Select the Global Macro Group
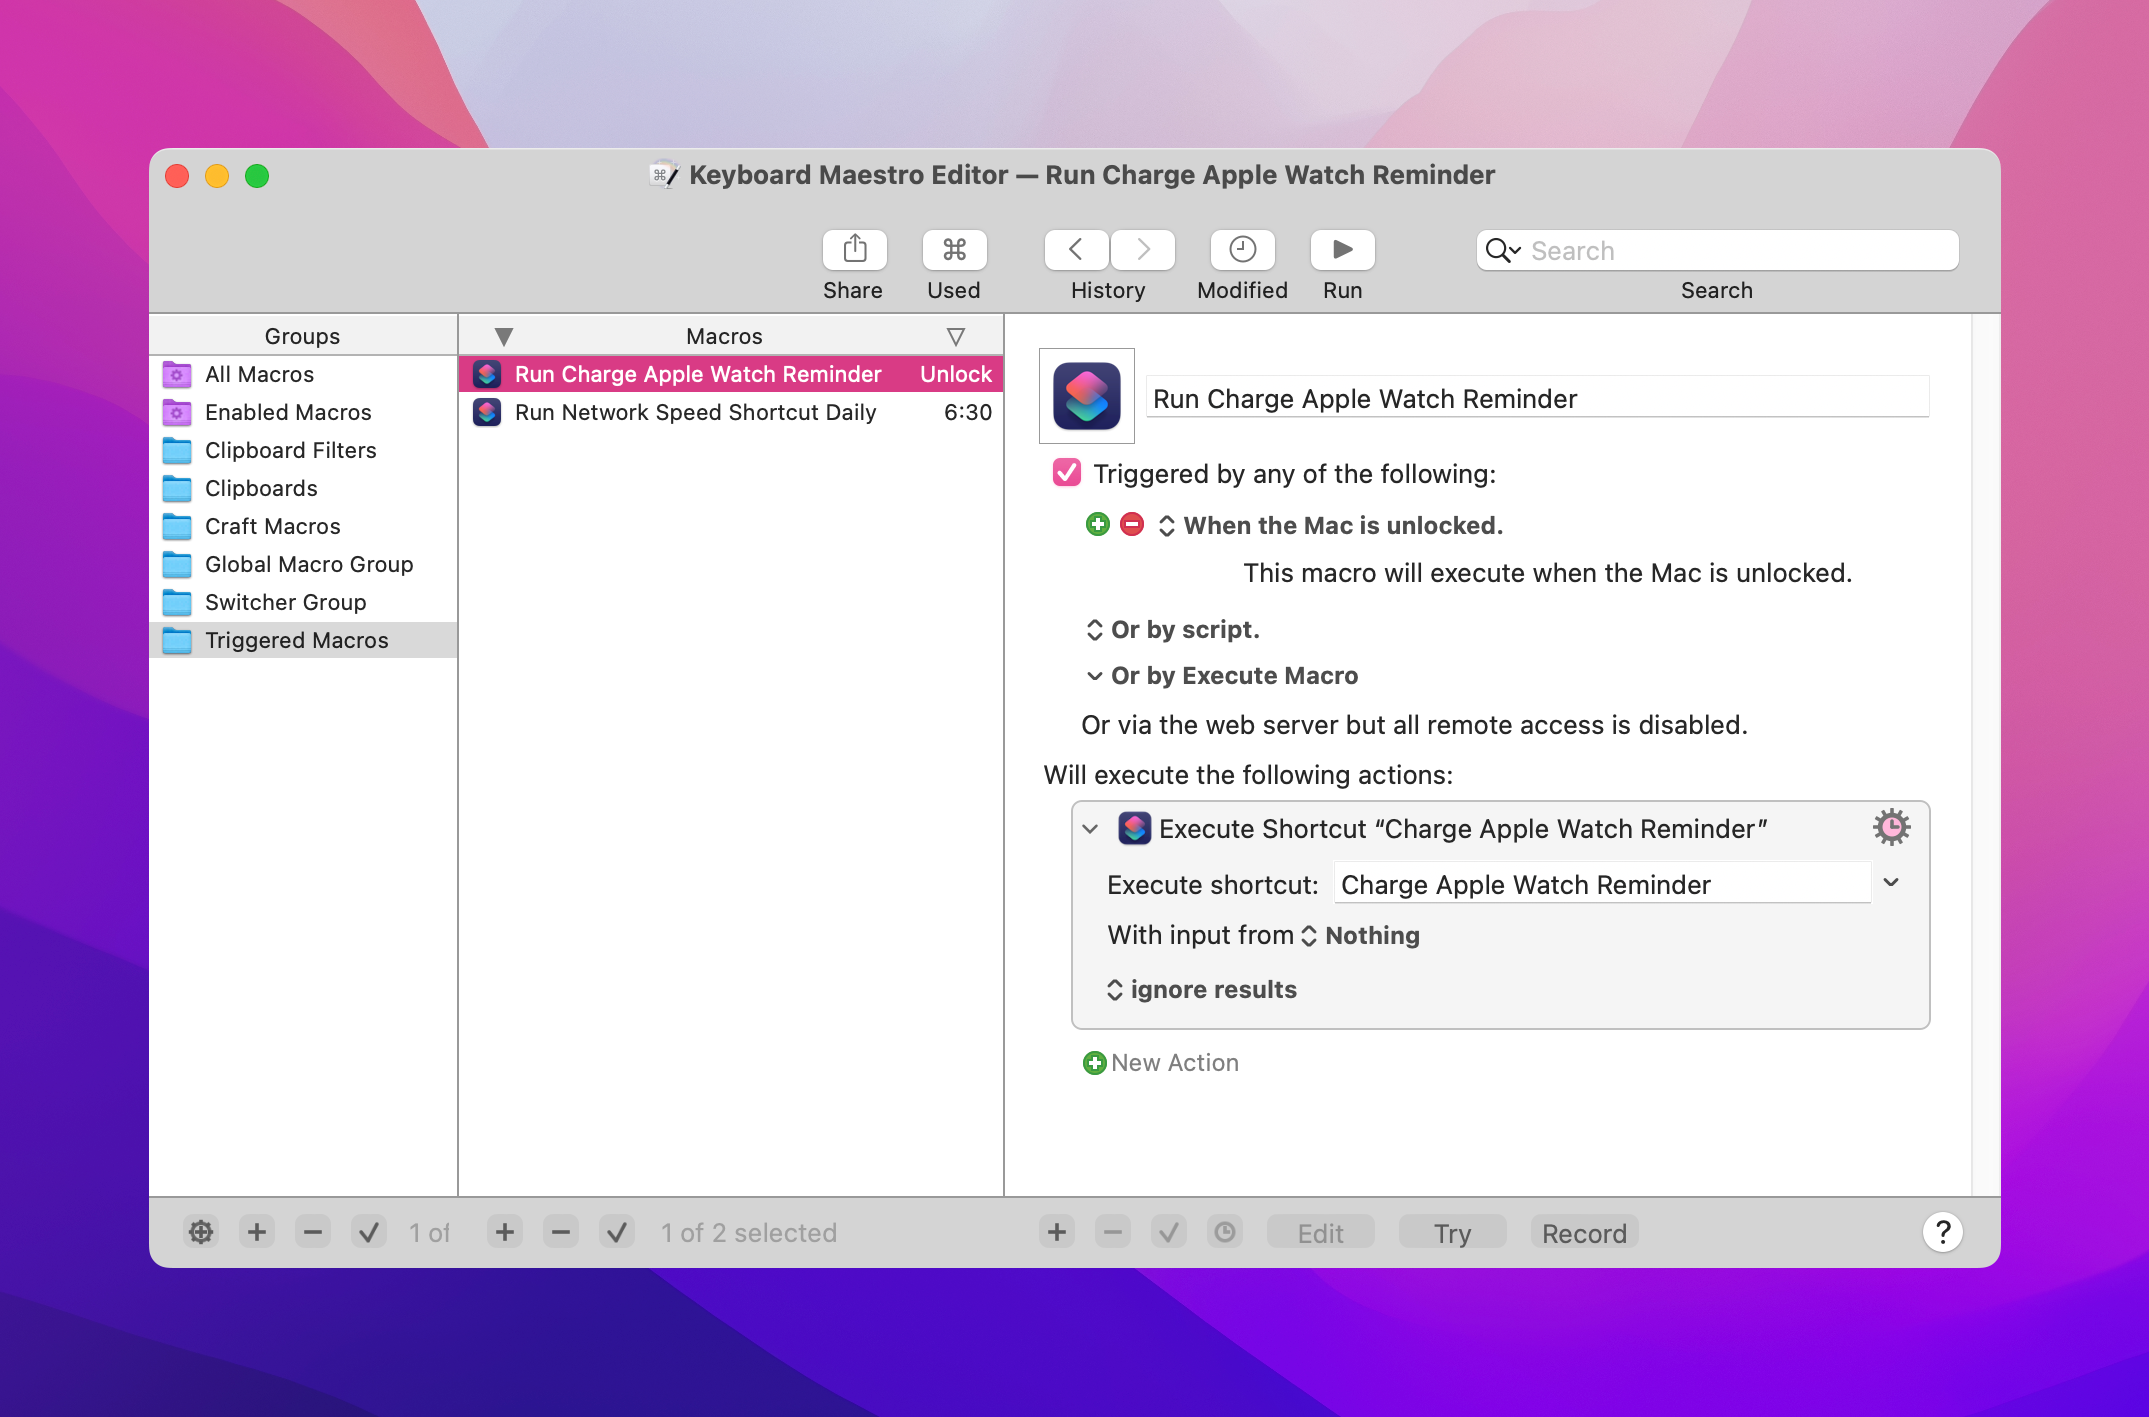This screenshot has width=2149, height=1417. (x=304, y=564)
